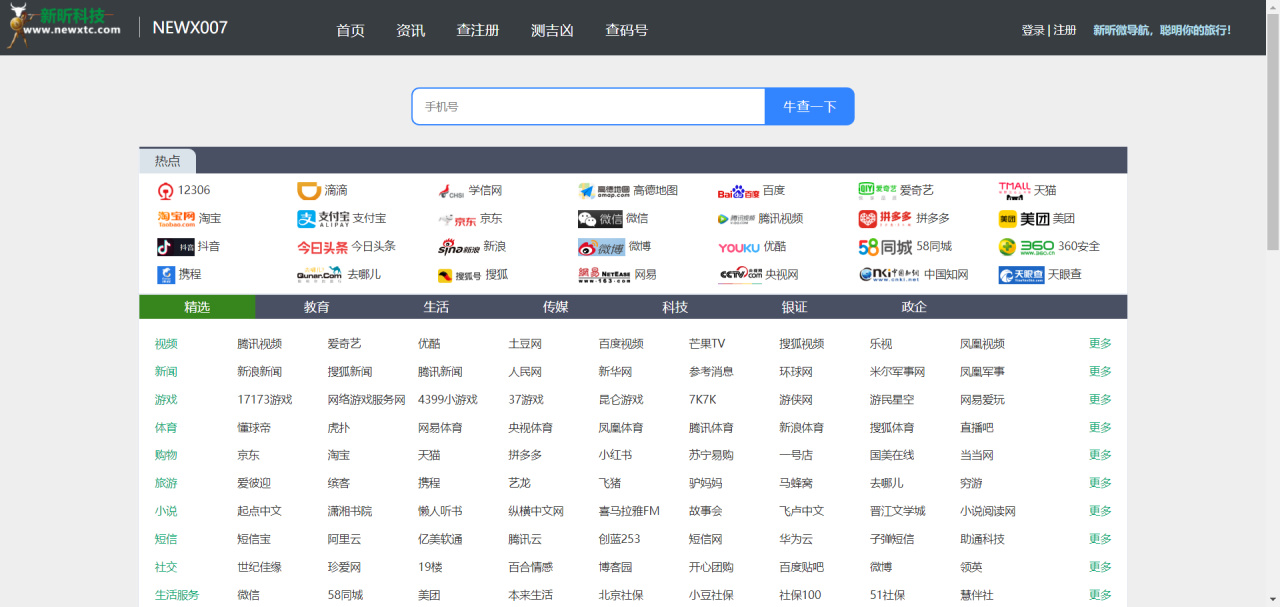Open the 芒果TV link

point(707,343)
